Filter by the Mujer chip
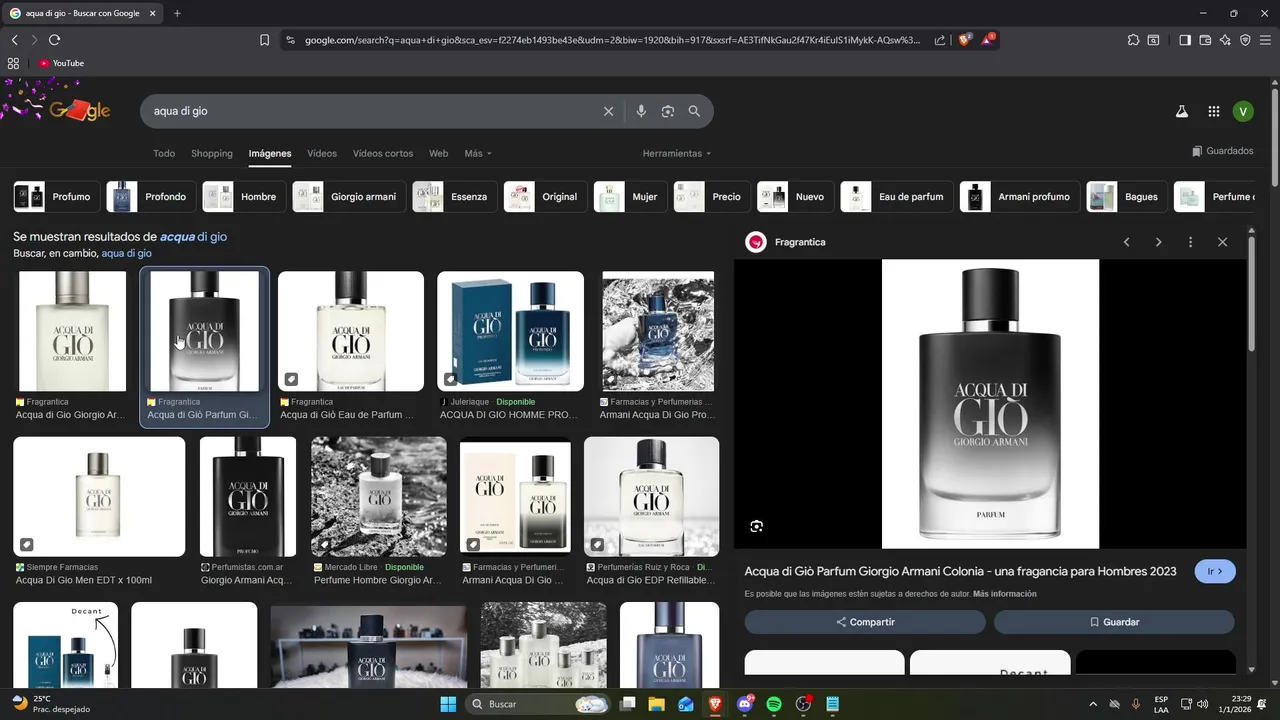The image size is (1280, 720). (629, 197)
